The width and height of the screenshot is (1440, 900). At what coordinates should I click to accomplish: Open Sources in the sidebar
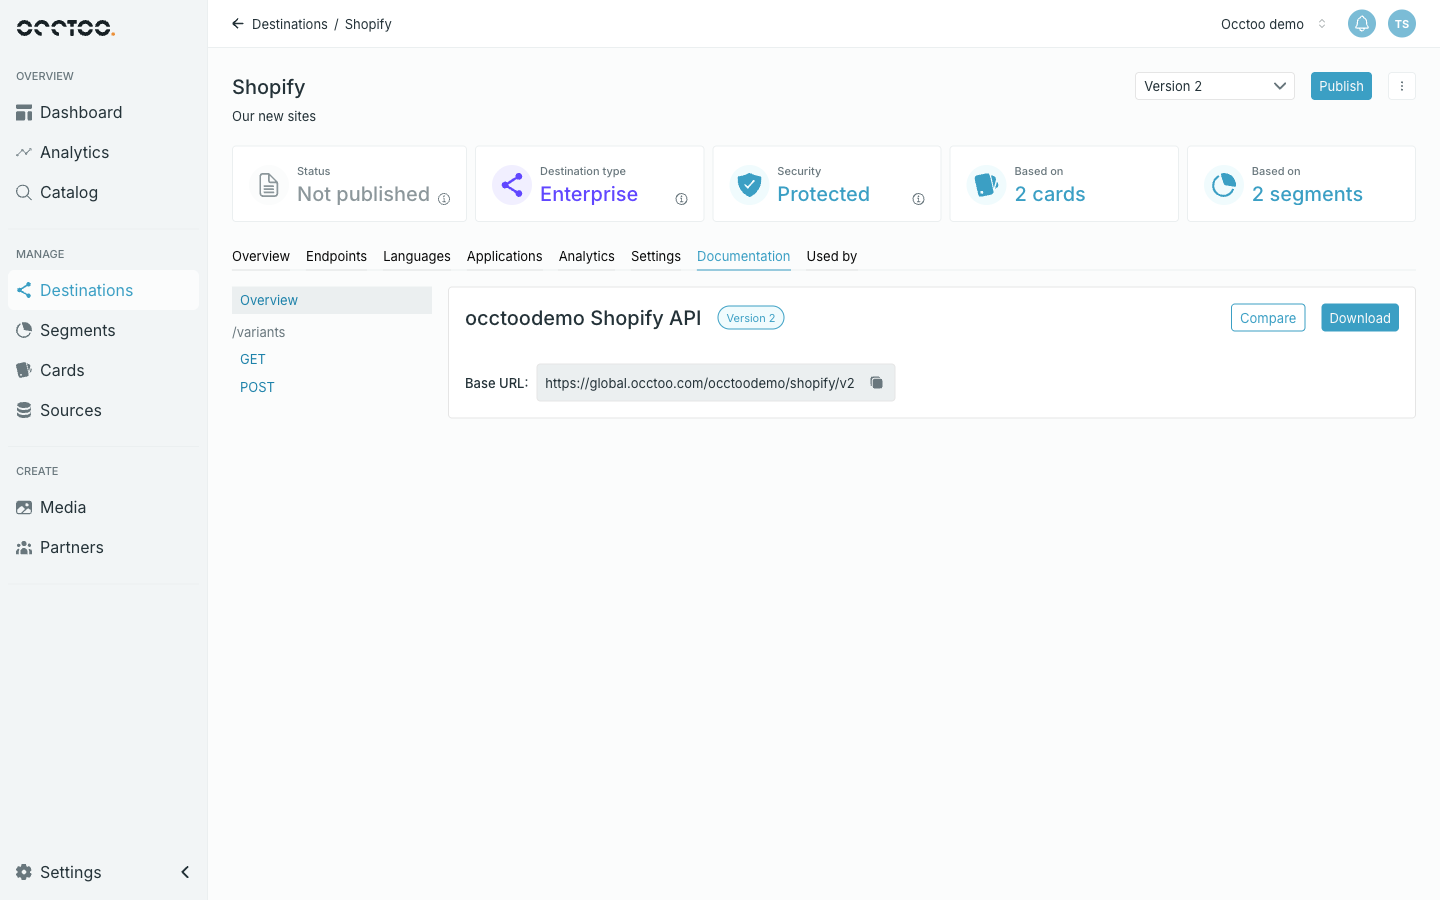coord(103,410)
